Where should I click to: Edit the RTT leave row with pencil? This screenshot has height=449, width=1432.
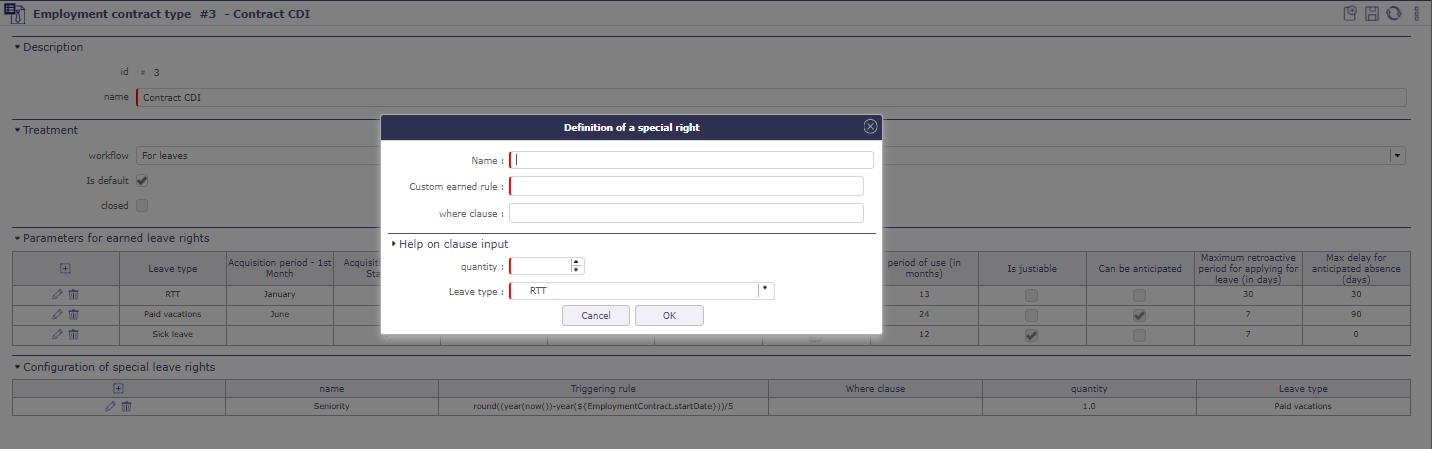click(x=57, y=294)
